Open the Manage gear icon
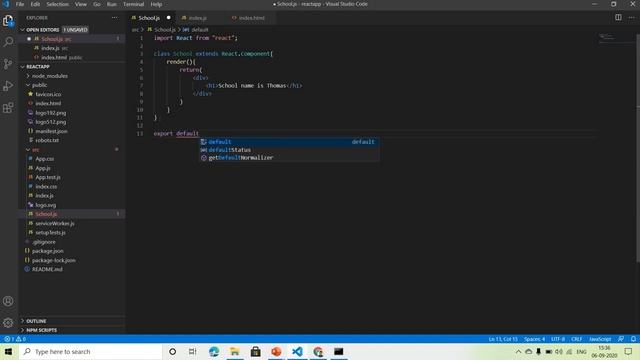The image size is (640, 360). 8,323
